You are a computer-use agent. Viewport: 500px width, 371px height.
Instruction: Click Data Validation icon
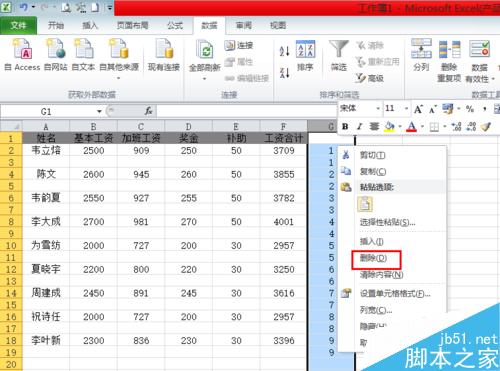pyautogui.click(x=479, y=49)
